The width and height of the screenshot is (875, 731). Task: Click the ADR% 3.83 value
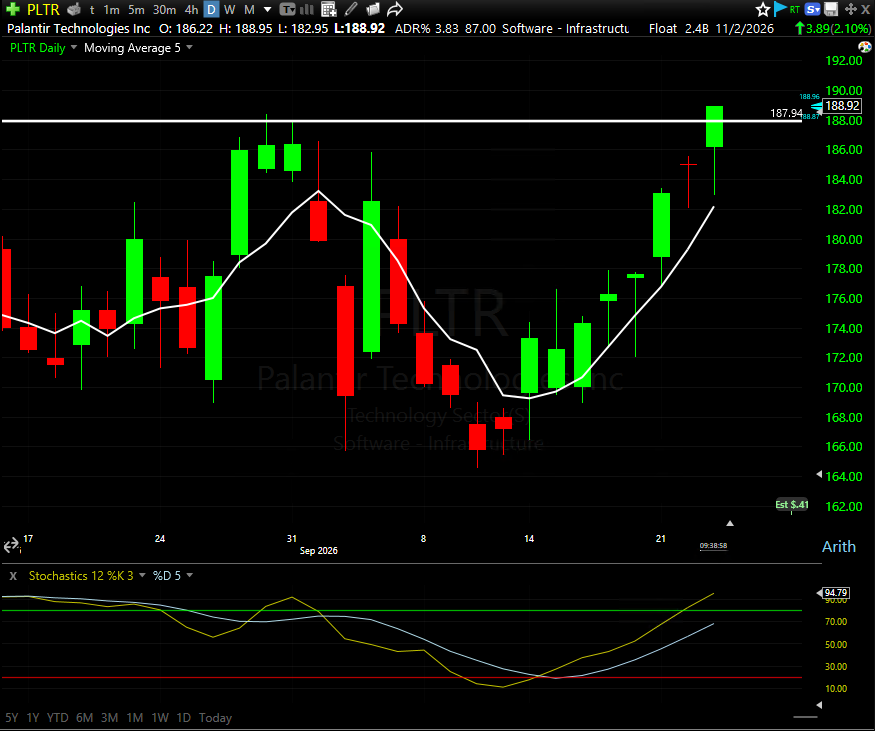point(427,28)
